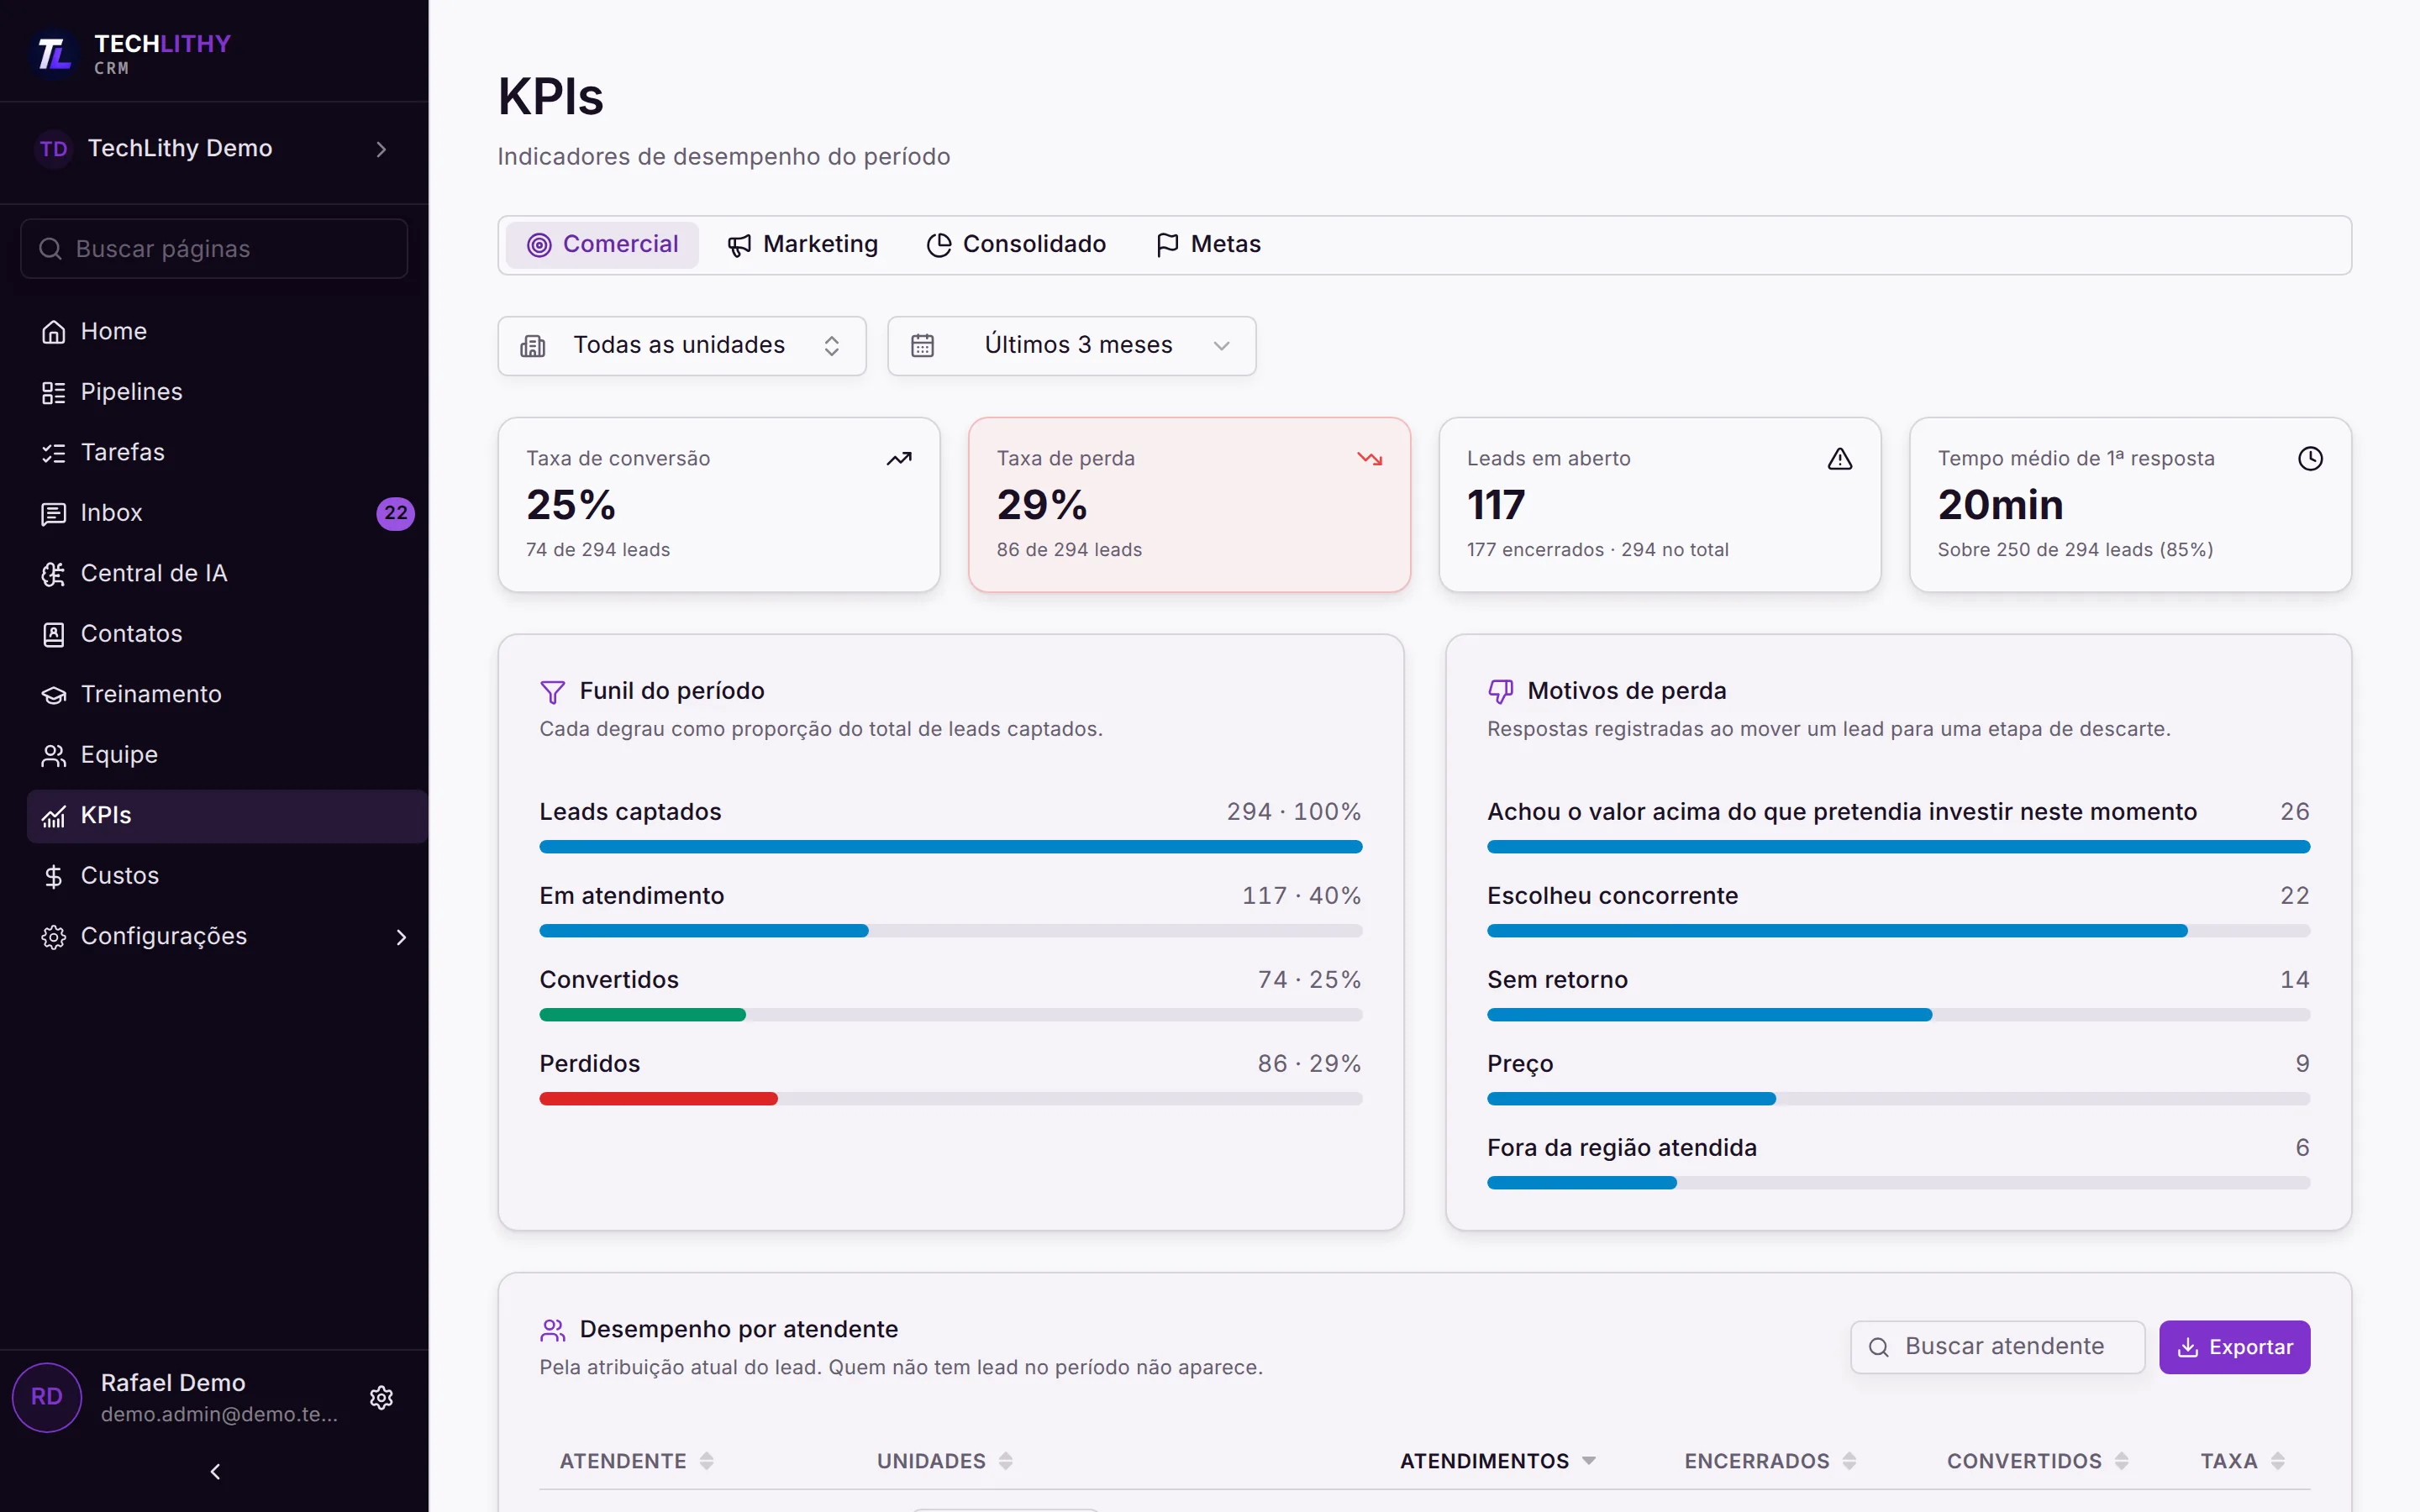2420x1512 pixels.
Task: Click the Escolheu concorrente loss reason
Action: point(1612,896)
